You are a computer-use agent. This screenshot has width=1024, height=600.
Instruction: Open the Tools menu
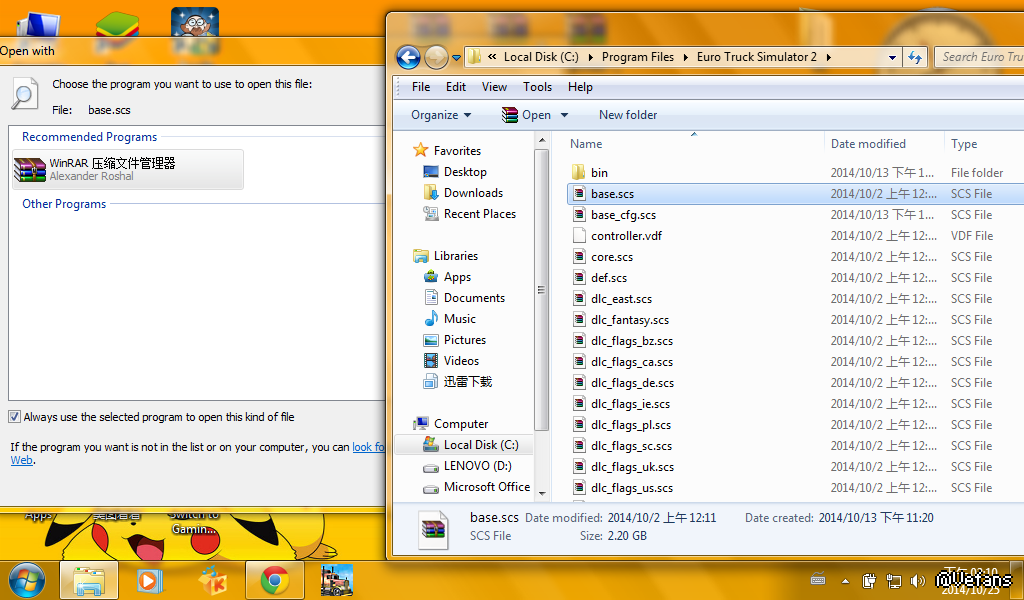point(537,87)
